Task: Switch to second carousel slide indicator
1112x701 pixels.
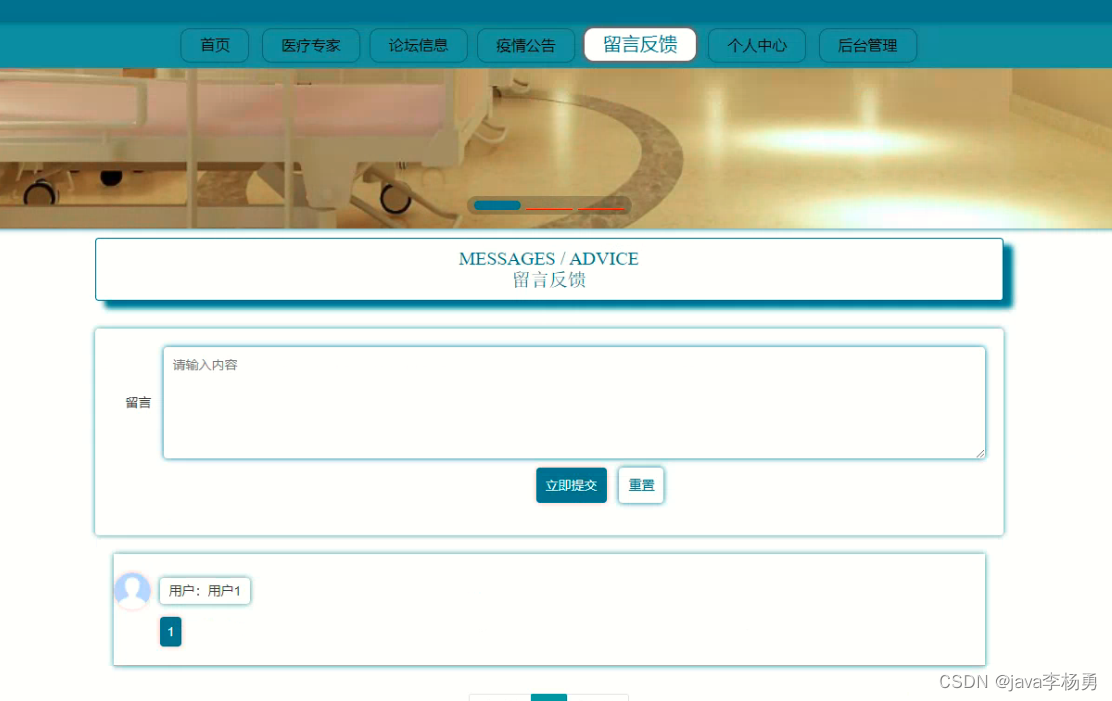Action: (x=549, y=208)
